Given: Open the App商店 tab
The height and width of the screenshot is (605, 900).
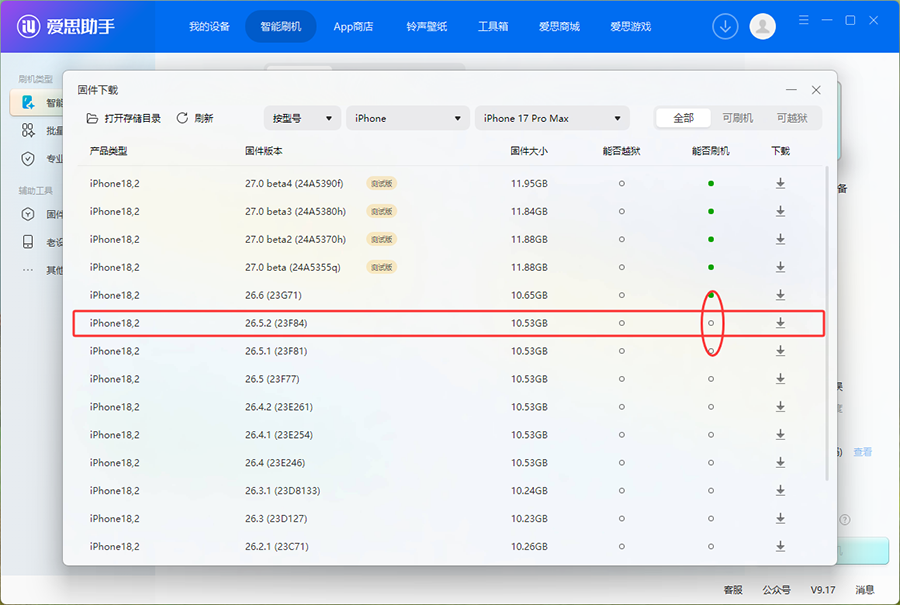Looking at the screenshot, I should [x=353, y=26].
